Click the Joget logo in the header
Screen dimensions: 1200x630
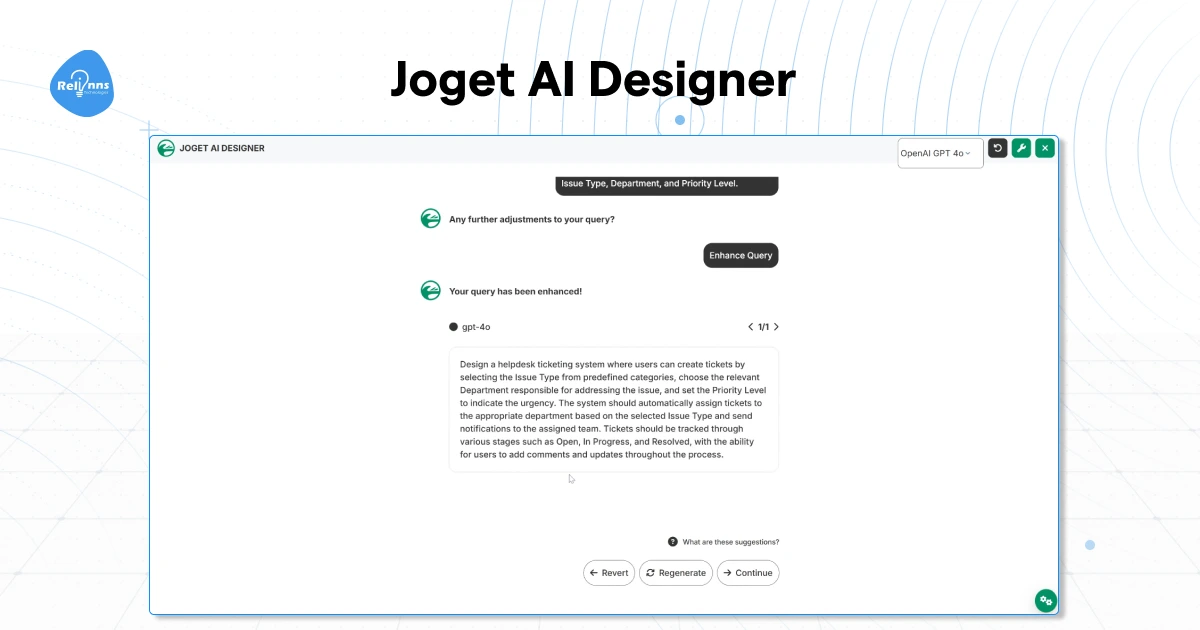click(166, 148)
